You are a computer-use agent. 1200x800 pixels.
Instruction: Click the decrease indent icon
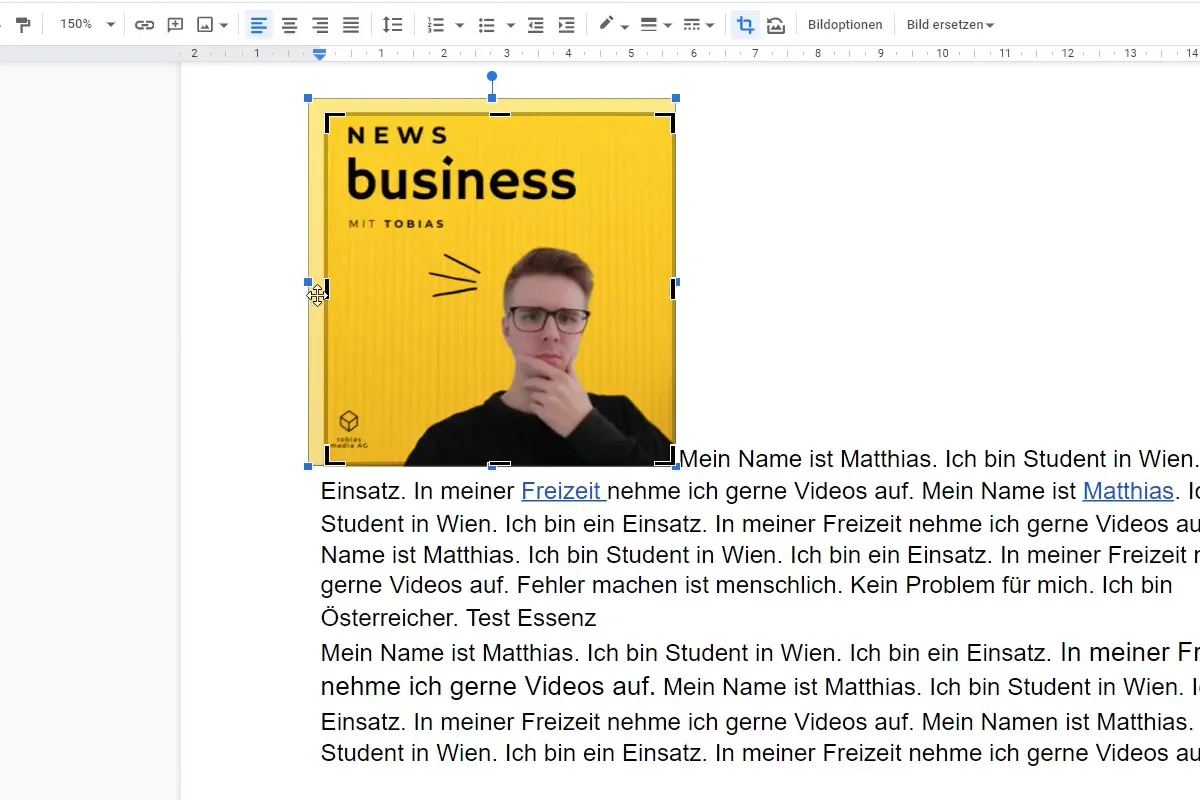(x=536, y=25)
